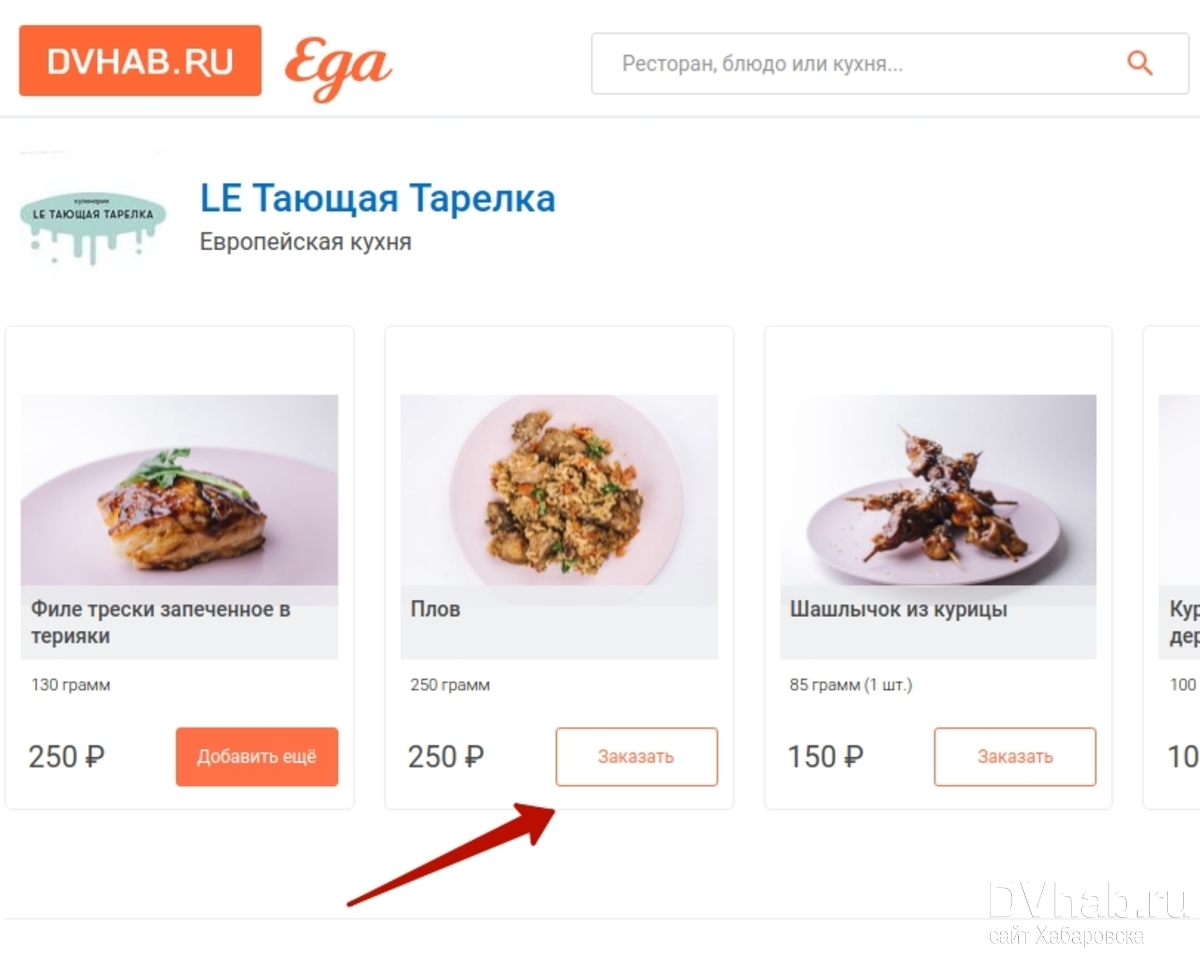Image resolution: width=1200 pixels, height=958 pixels.
Task: Click the search magnifier icon
Action: (x=1140, y=64)
